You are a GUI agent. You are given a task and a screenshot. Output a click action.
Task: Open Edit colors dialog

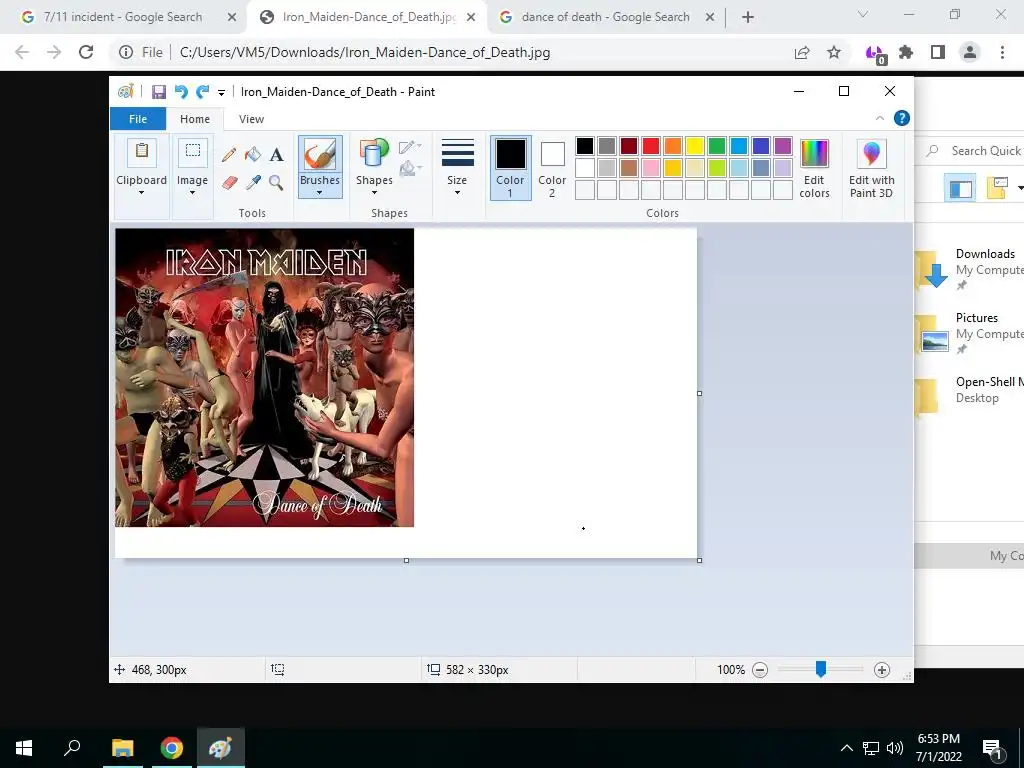coord(814,168)
